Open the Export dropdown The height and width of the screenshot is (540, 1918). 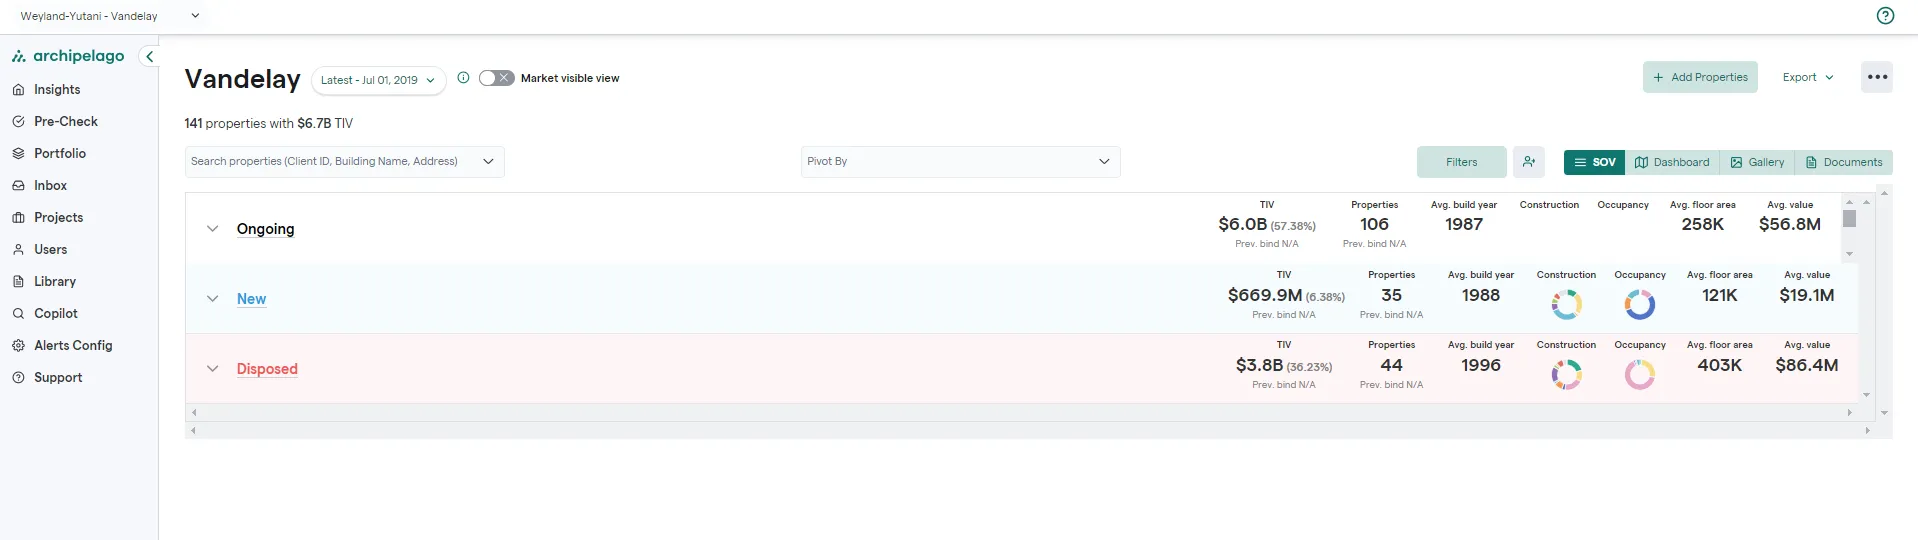pyautogui.click(x=1808, y=77)
